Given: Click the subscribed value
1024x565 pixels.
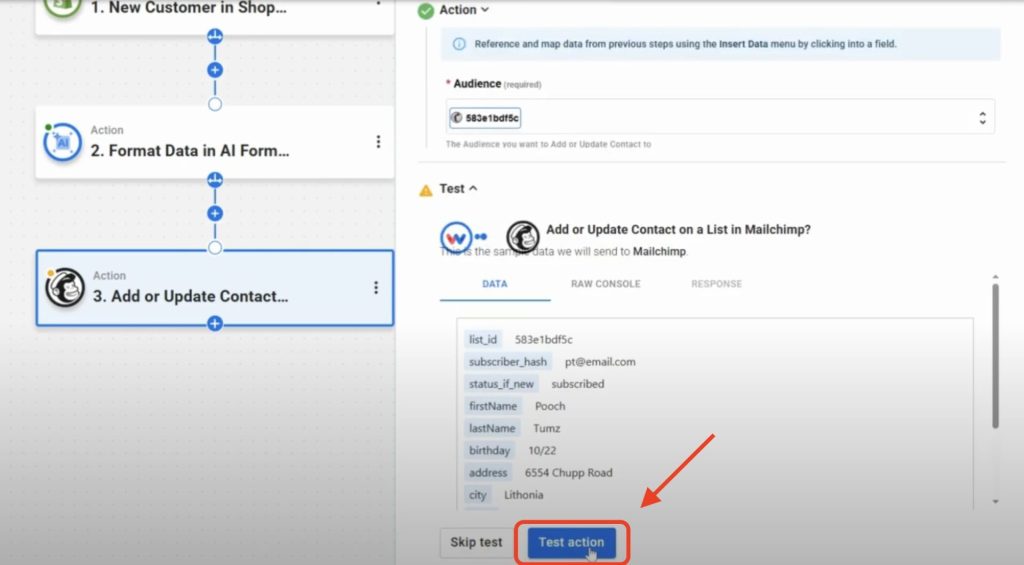Looking at the screenshot, I should 577,383.
